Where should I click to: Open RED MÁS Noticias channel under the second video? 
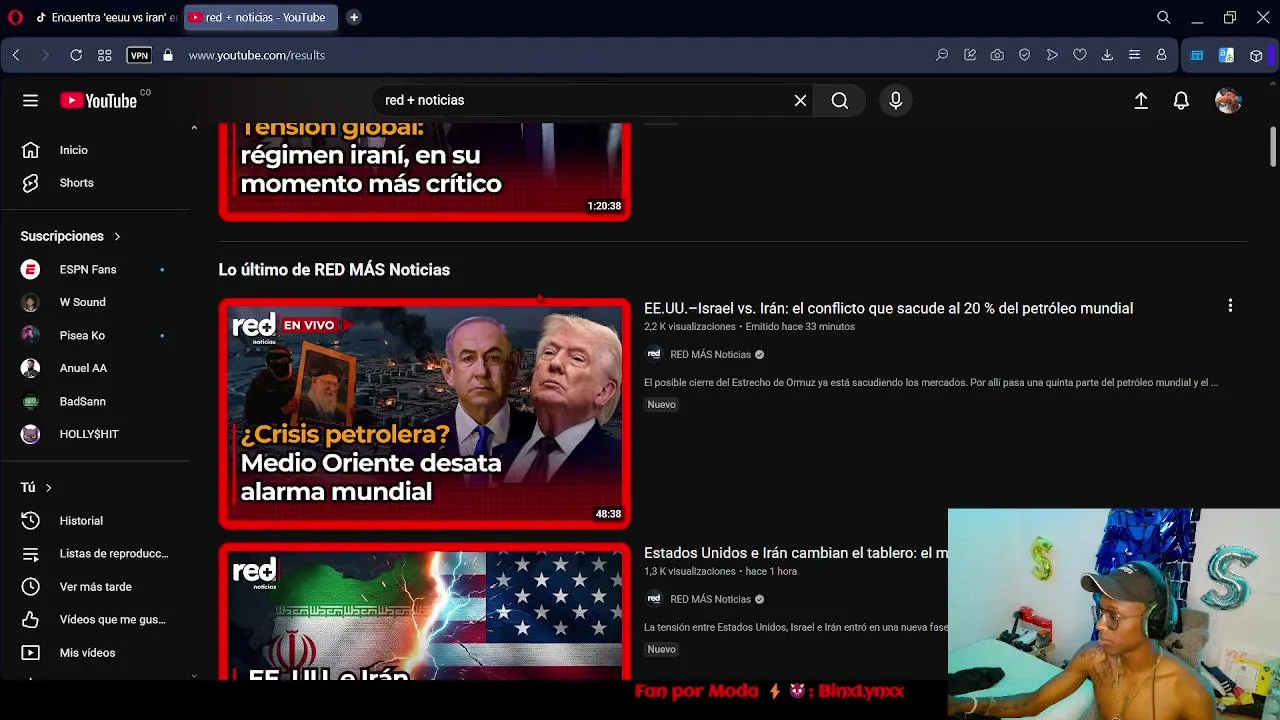710,599
